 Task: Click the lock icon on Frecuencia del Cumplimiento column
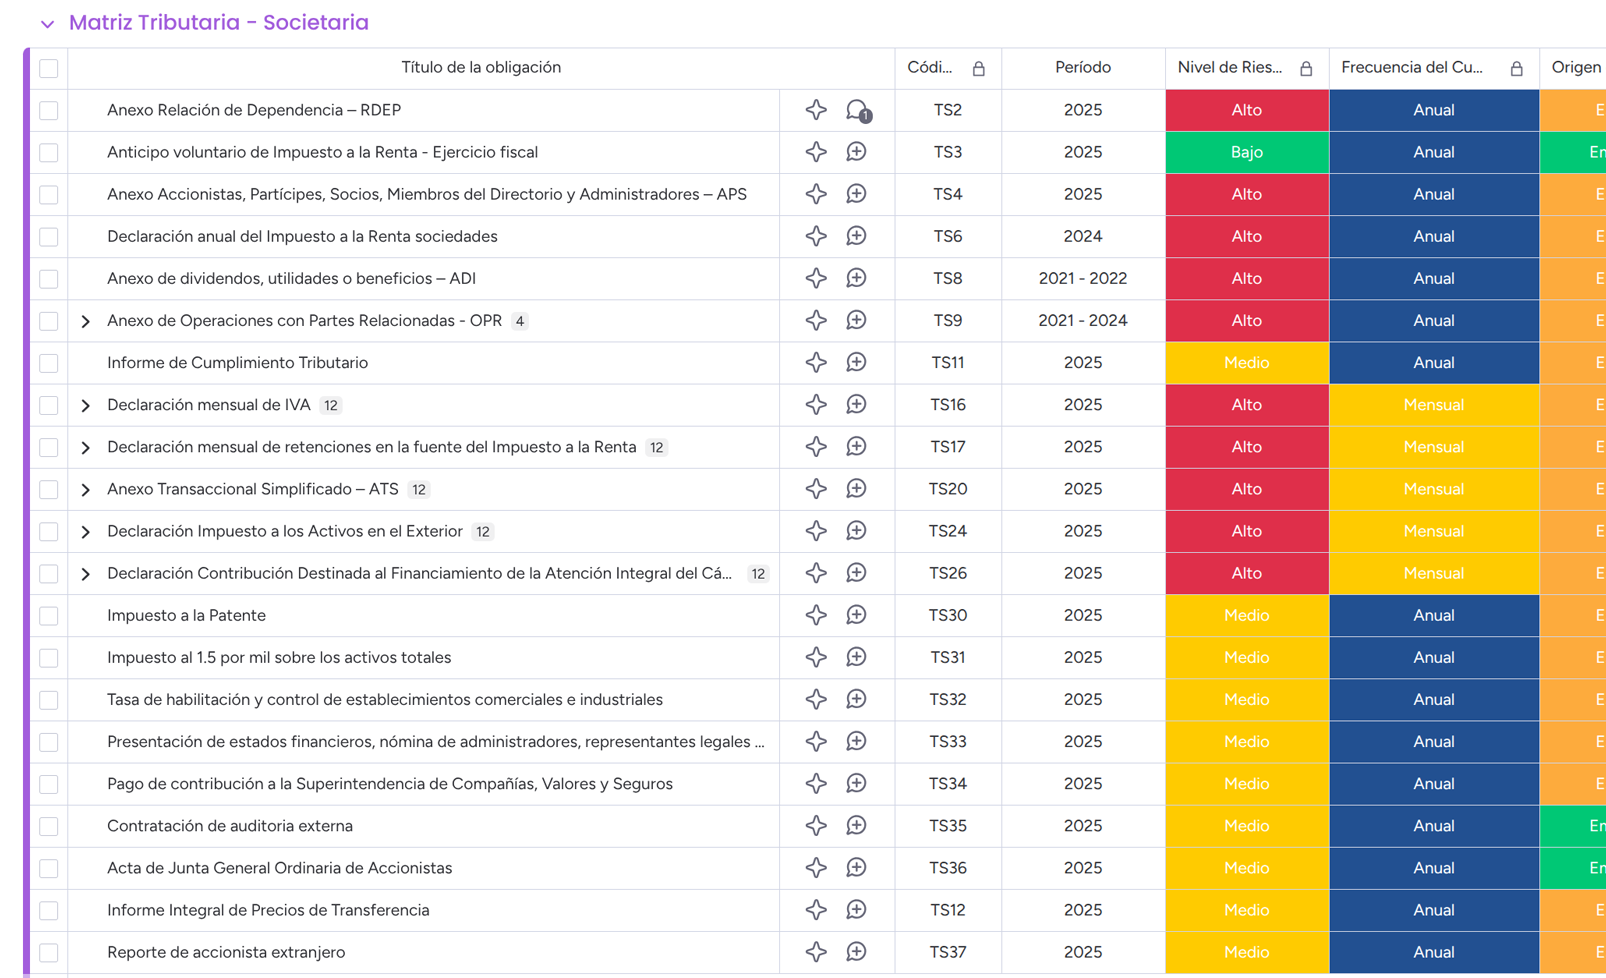(x=1516, y=68)
